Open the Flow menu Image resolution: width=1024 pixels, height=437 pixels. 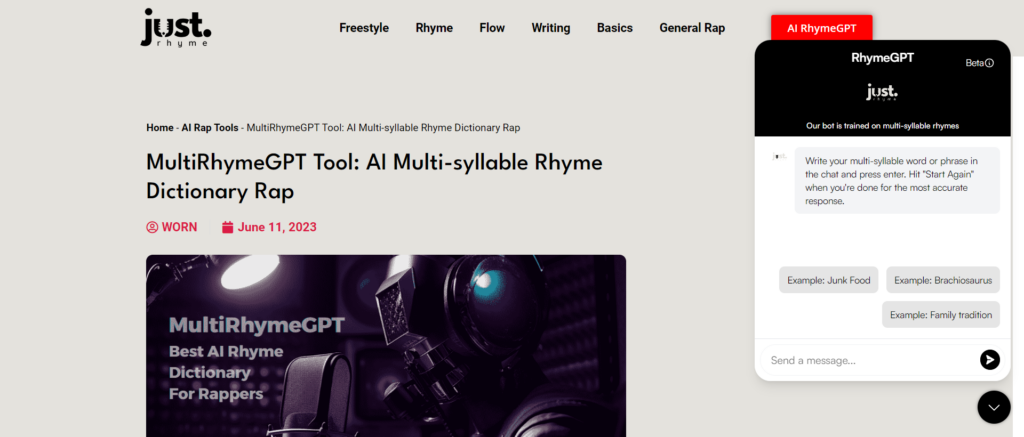point(492,28)
